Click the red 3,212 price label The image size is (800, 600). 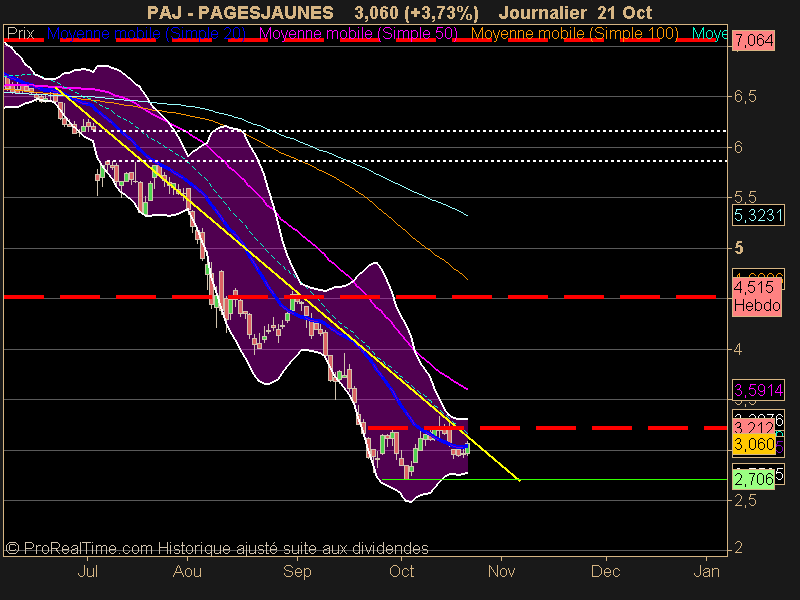pyautogui.click(x=754, y=427)
